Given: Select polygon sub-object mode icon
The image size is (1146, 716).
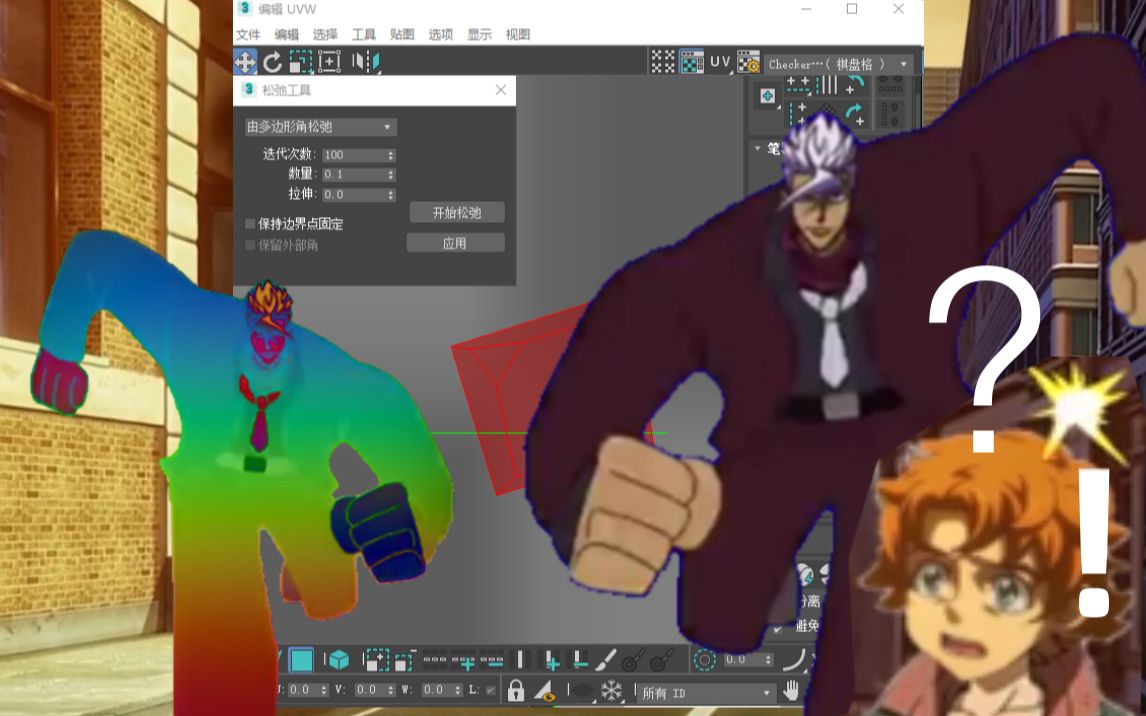Looking at the screenshot, I should (301, 660).
